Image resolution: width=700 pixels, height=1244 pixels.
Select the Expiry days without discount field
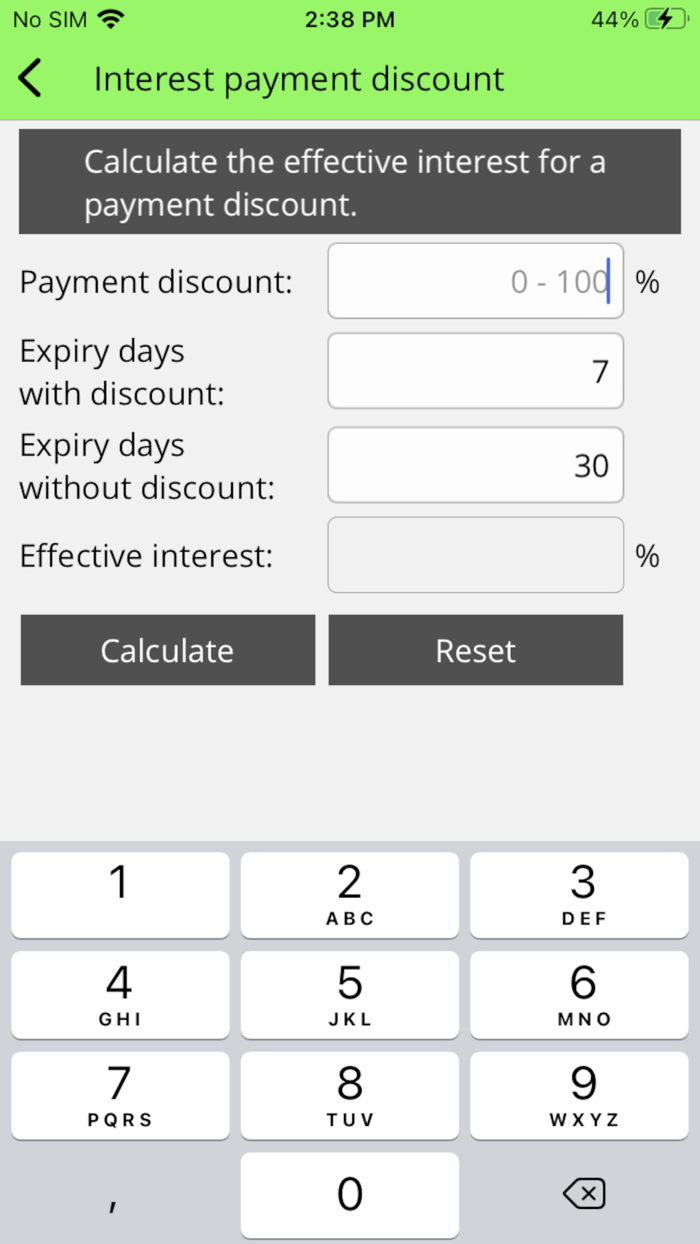pos(476,465)
